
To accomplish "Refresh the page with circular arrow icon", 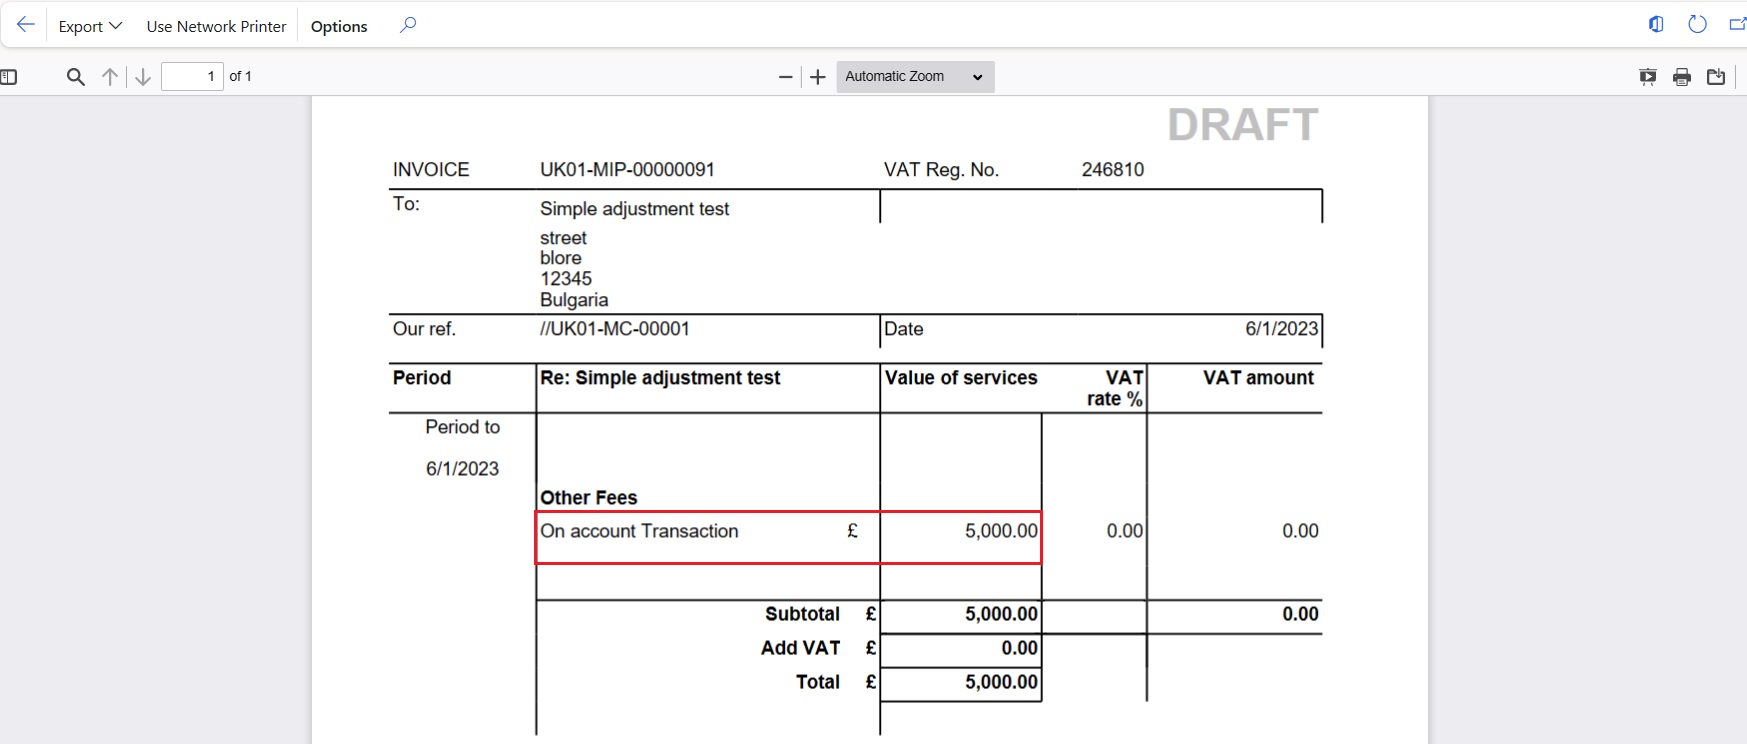I will point(1697,24).
